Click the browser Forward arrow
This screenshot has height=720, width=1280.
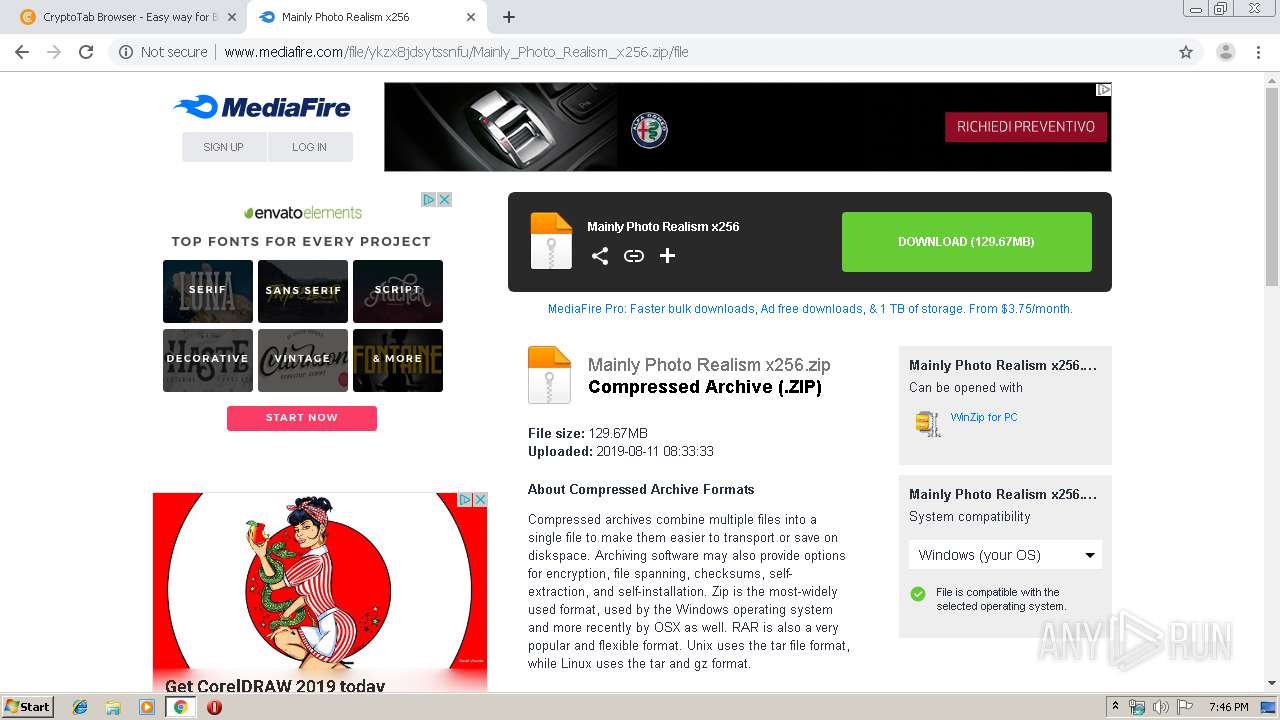coord(54,52)
